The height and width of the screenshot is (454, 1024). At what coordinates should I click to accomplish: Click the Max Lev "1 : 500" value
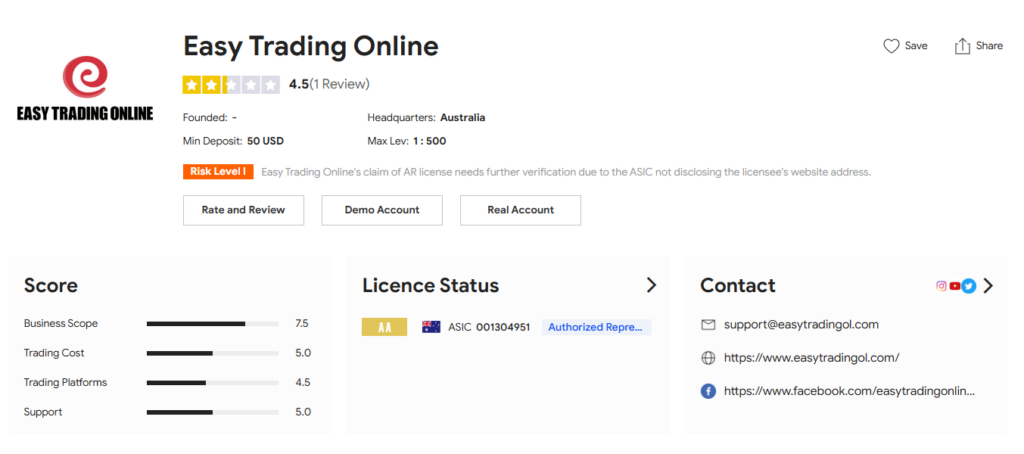[x=430, y=141]
